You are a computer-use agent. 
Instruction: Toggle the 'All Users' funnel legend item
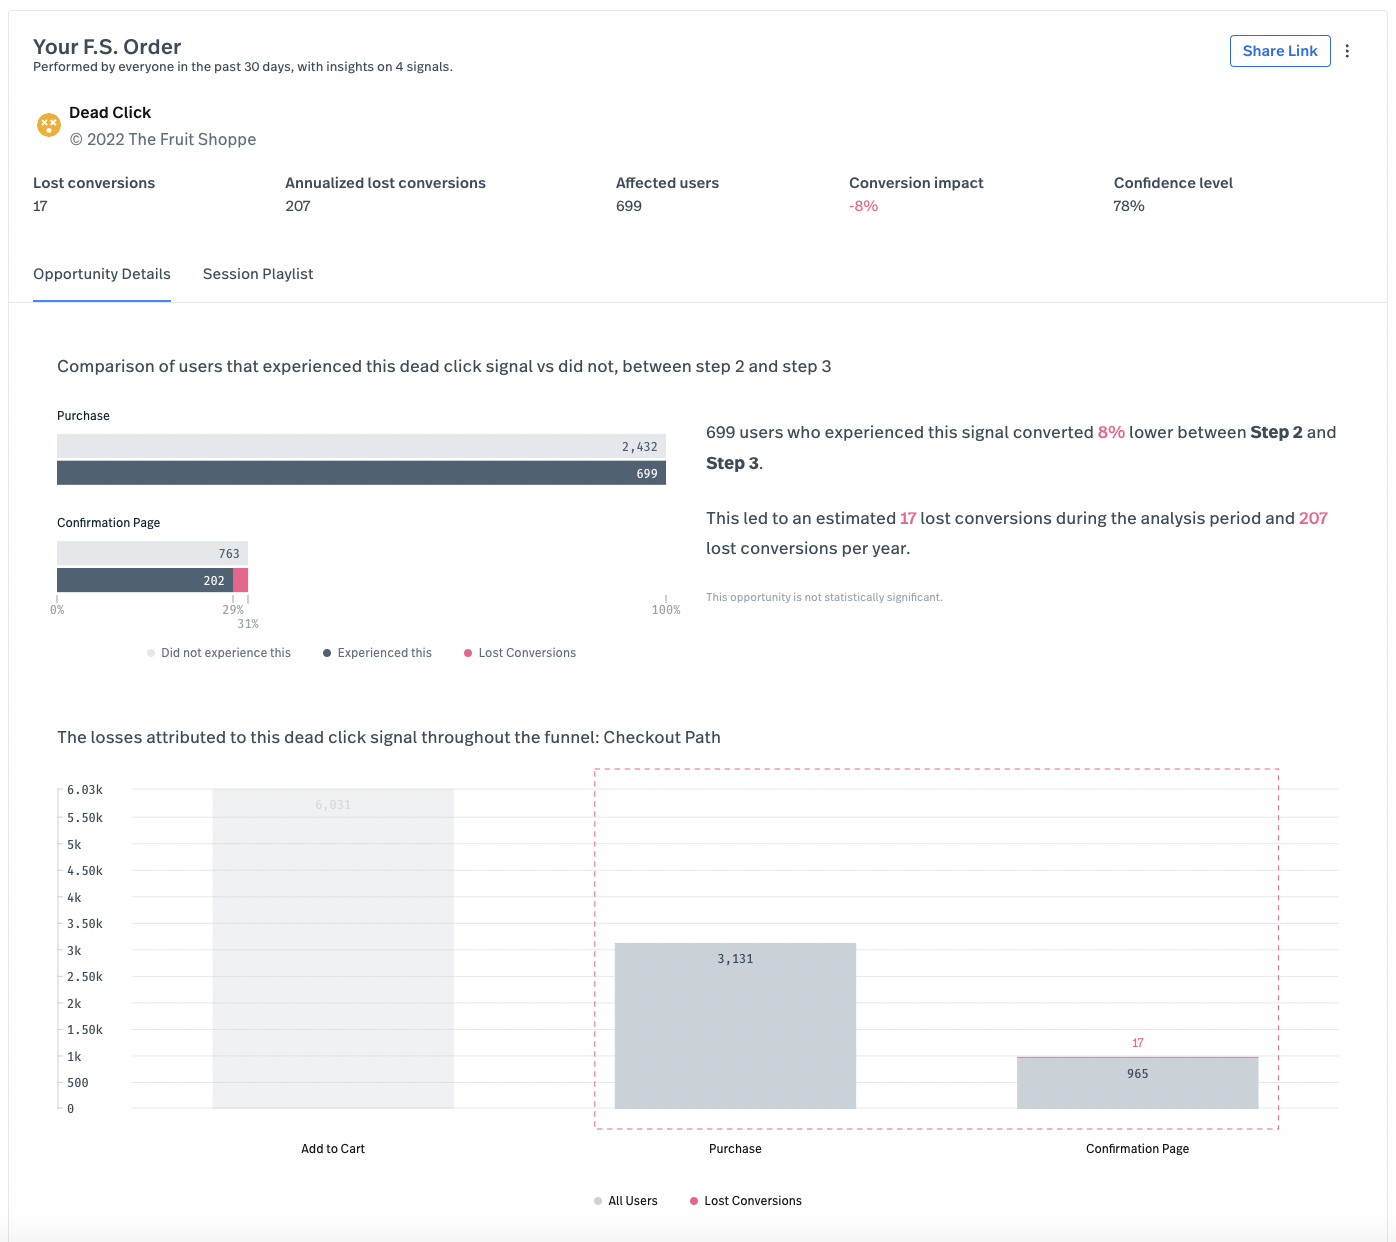click(626, 1201)
